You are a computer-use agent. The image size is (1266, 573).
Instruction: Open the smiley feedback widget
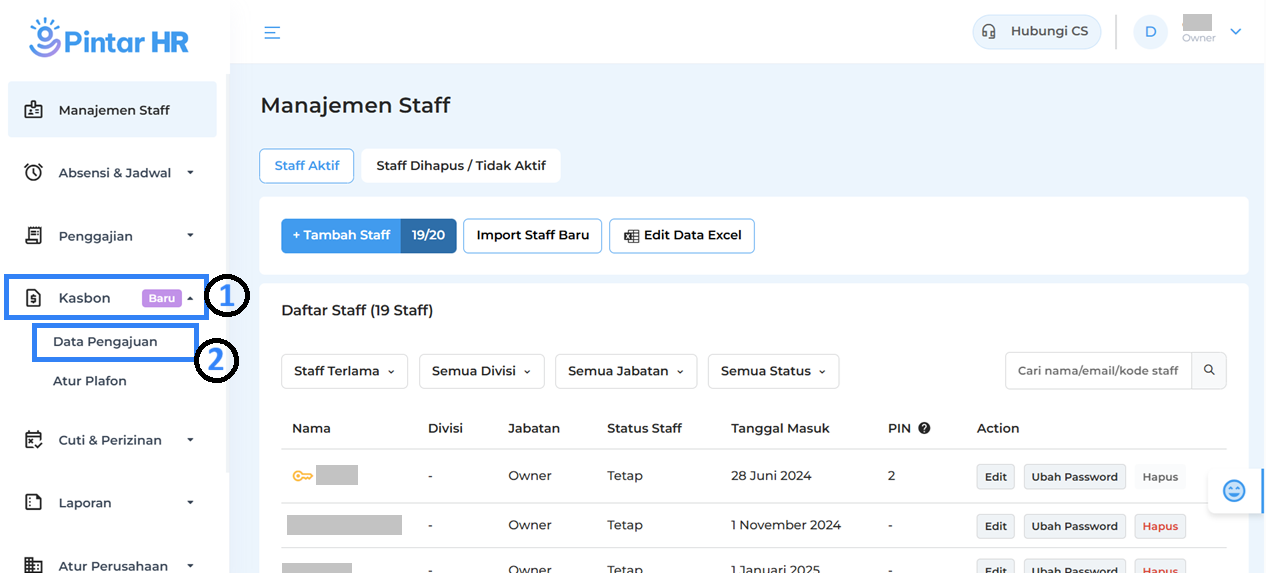pyautogui.click(x=1234, y=491)
